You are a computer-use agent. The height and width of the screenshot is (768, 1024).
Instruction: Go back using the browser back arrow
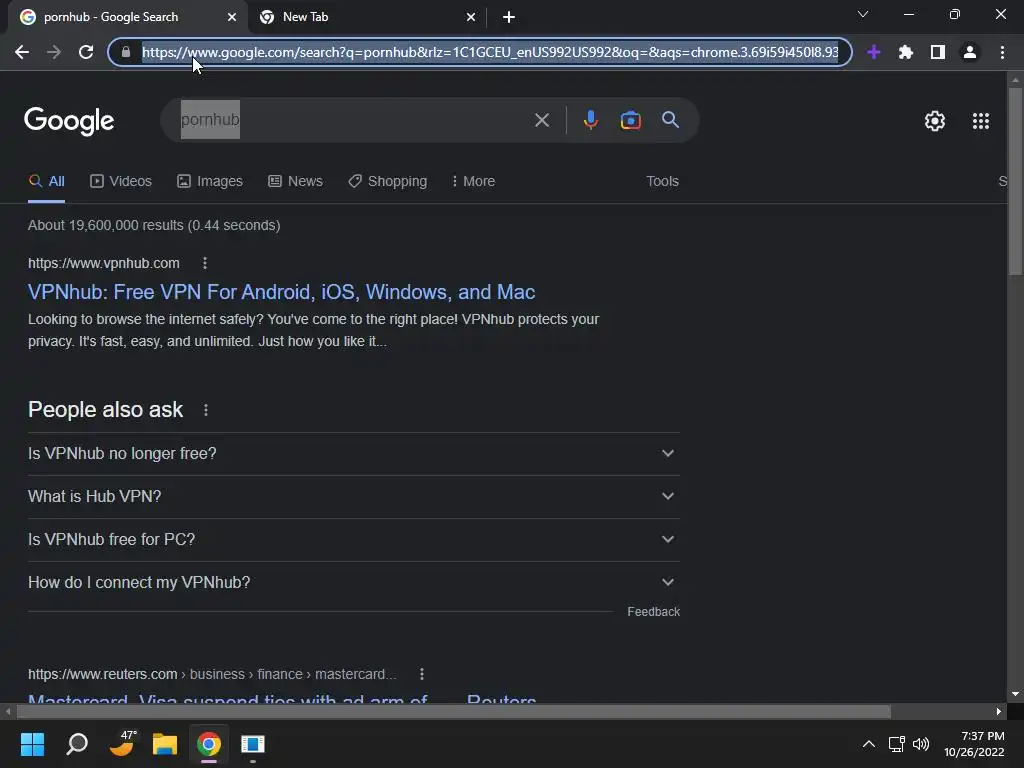22,52
